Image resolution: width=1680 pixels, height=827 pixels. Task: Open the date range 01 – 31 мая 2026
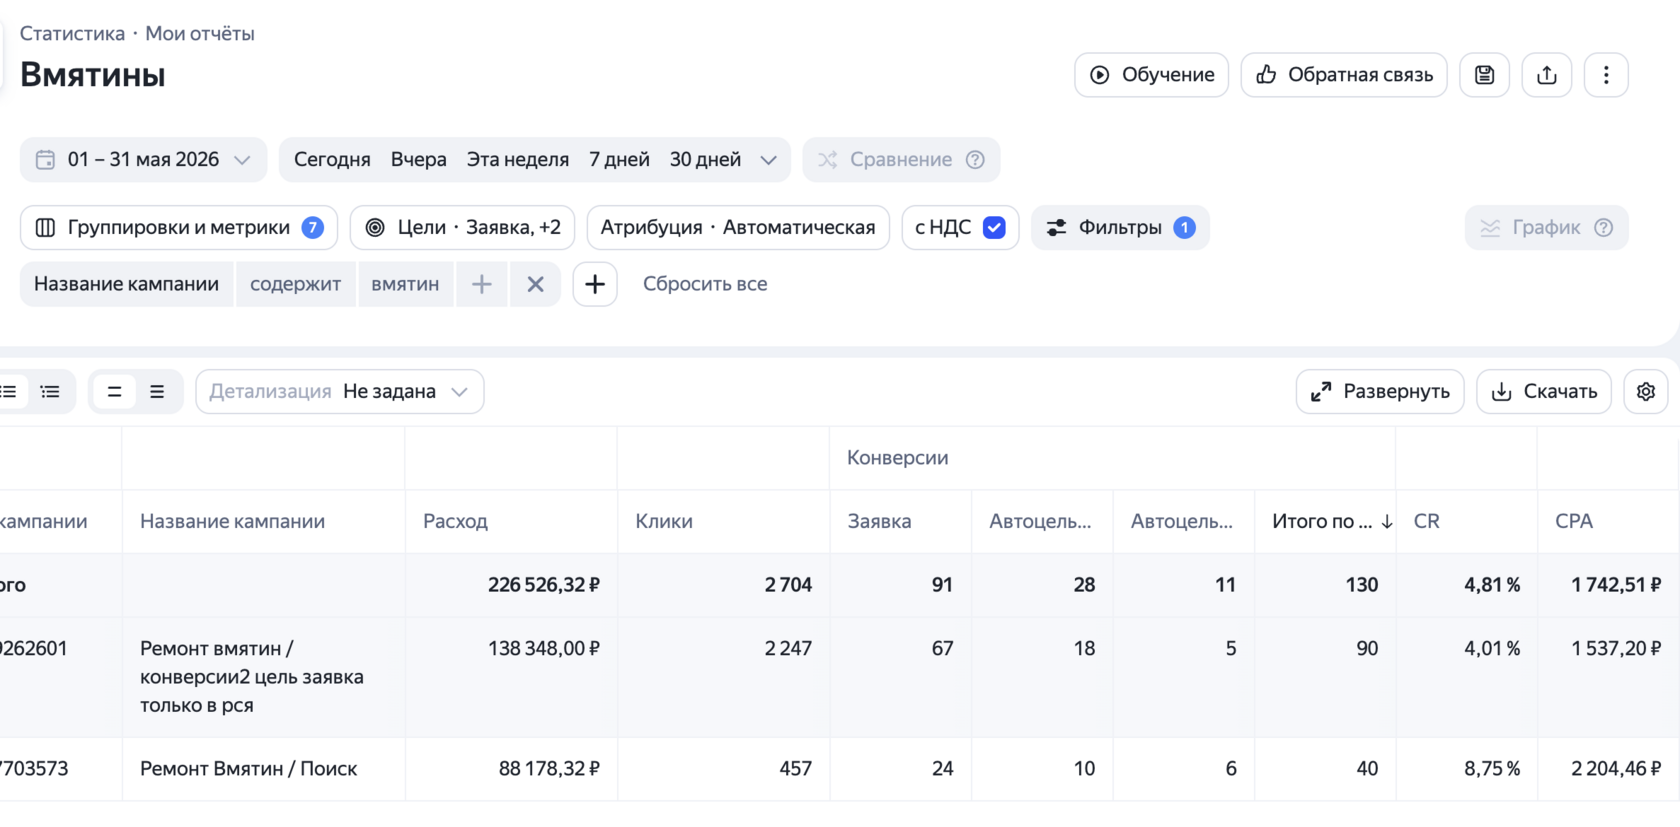[143, 160]
